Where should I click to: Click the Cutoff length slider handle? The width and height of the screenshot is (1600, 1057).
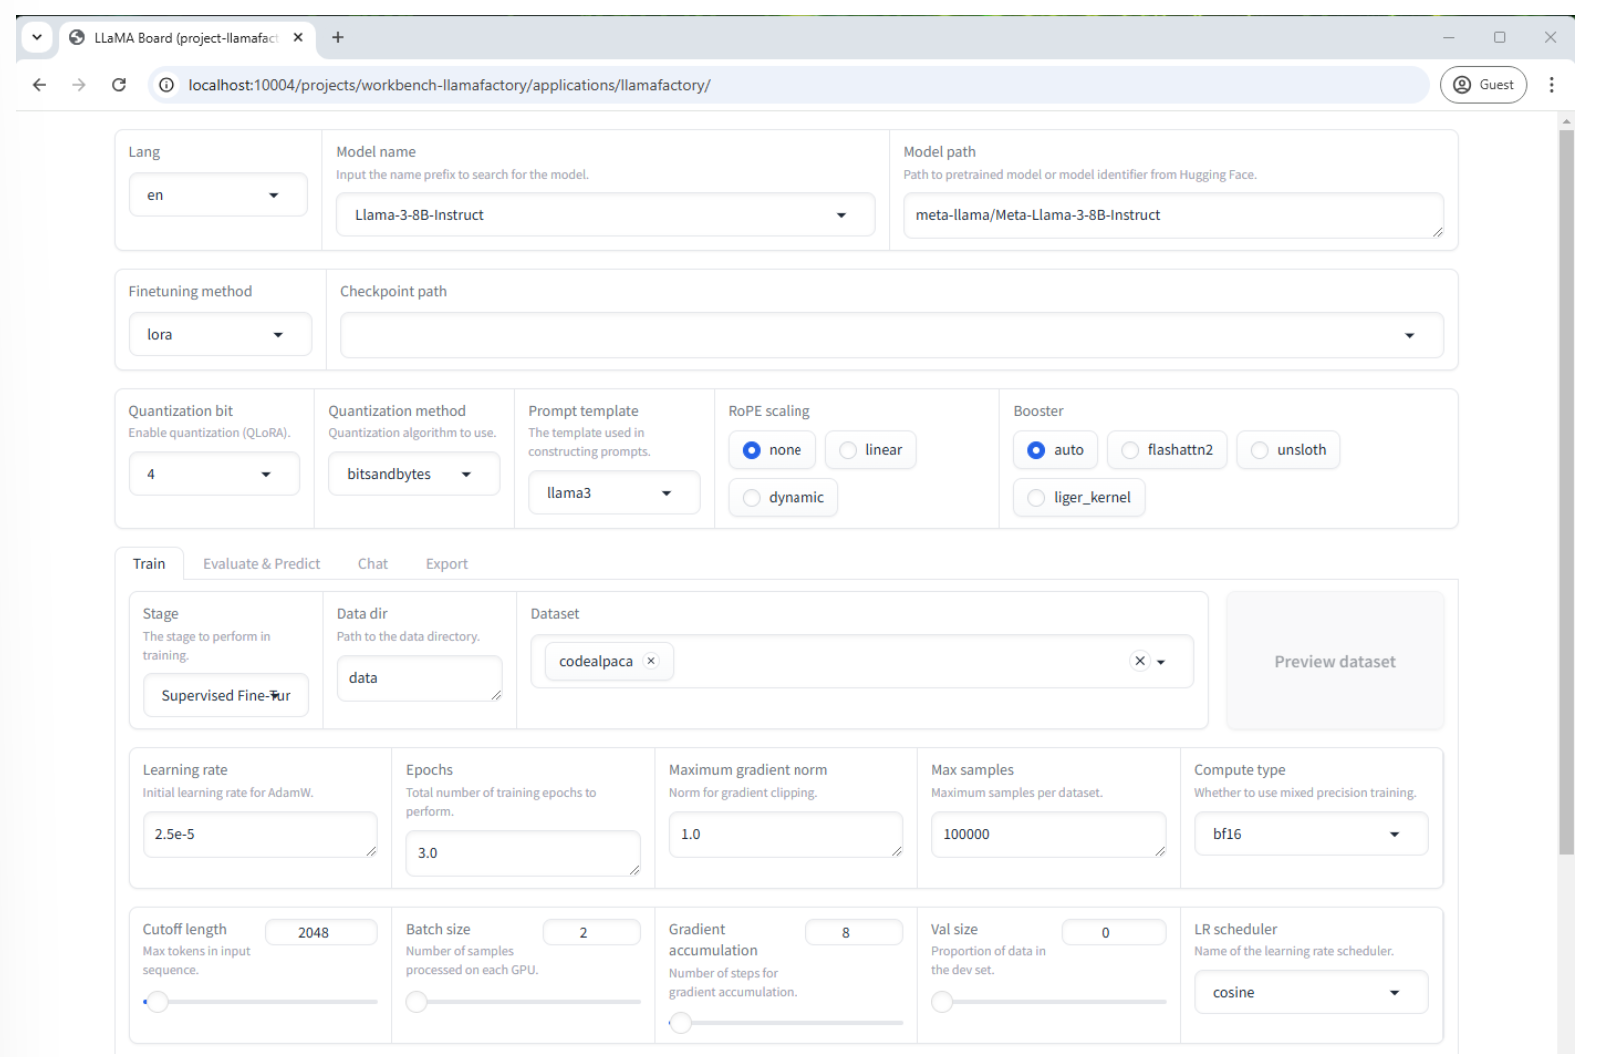(x=157, y=1001)
